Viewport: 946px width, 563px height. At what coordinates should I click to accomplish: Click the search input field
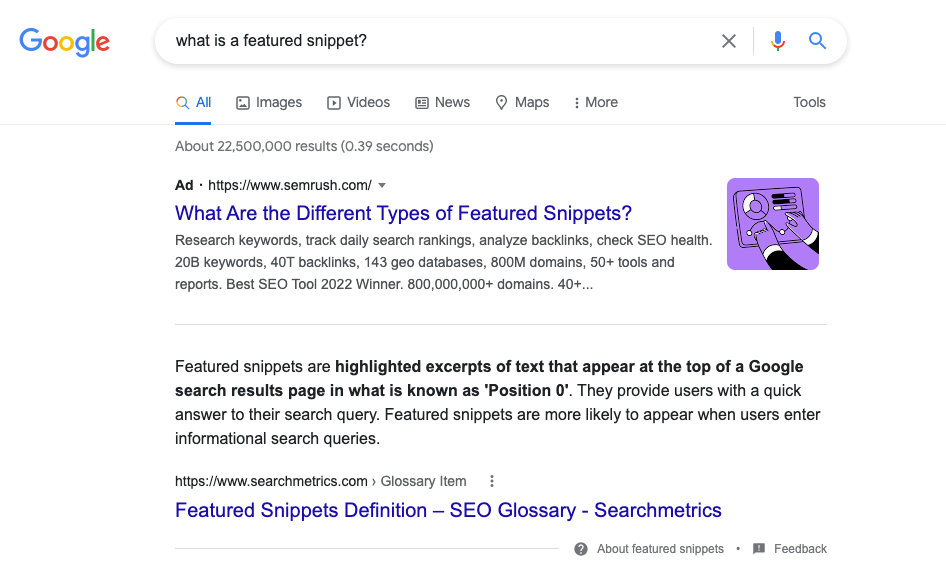(x=440, y=41)
